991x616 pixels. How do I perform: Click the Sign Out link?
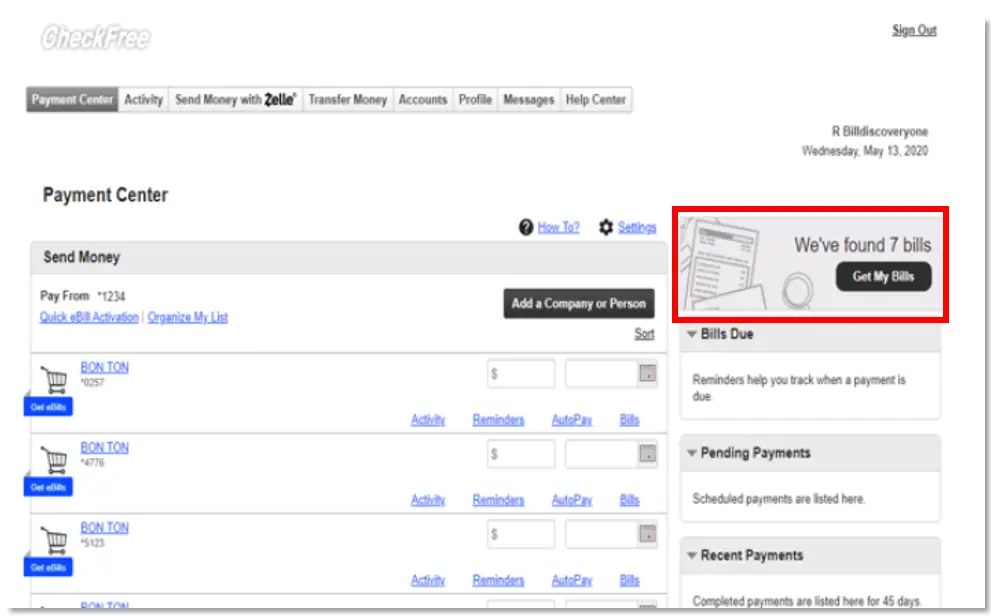pyautogui.click(x=913, y=30)
